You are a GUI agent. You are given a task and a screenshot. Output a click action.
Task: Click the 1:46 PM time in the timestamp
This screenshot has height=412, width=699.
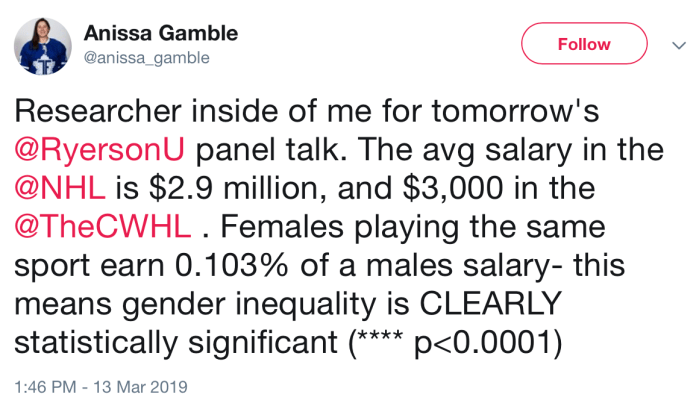point(45,385)
